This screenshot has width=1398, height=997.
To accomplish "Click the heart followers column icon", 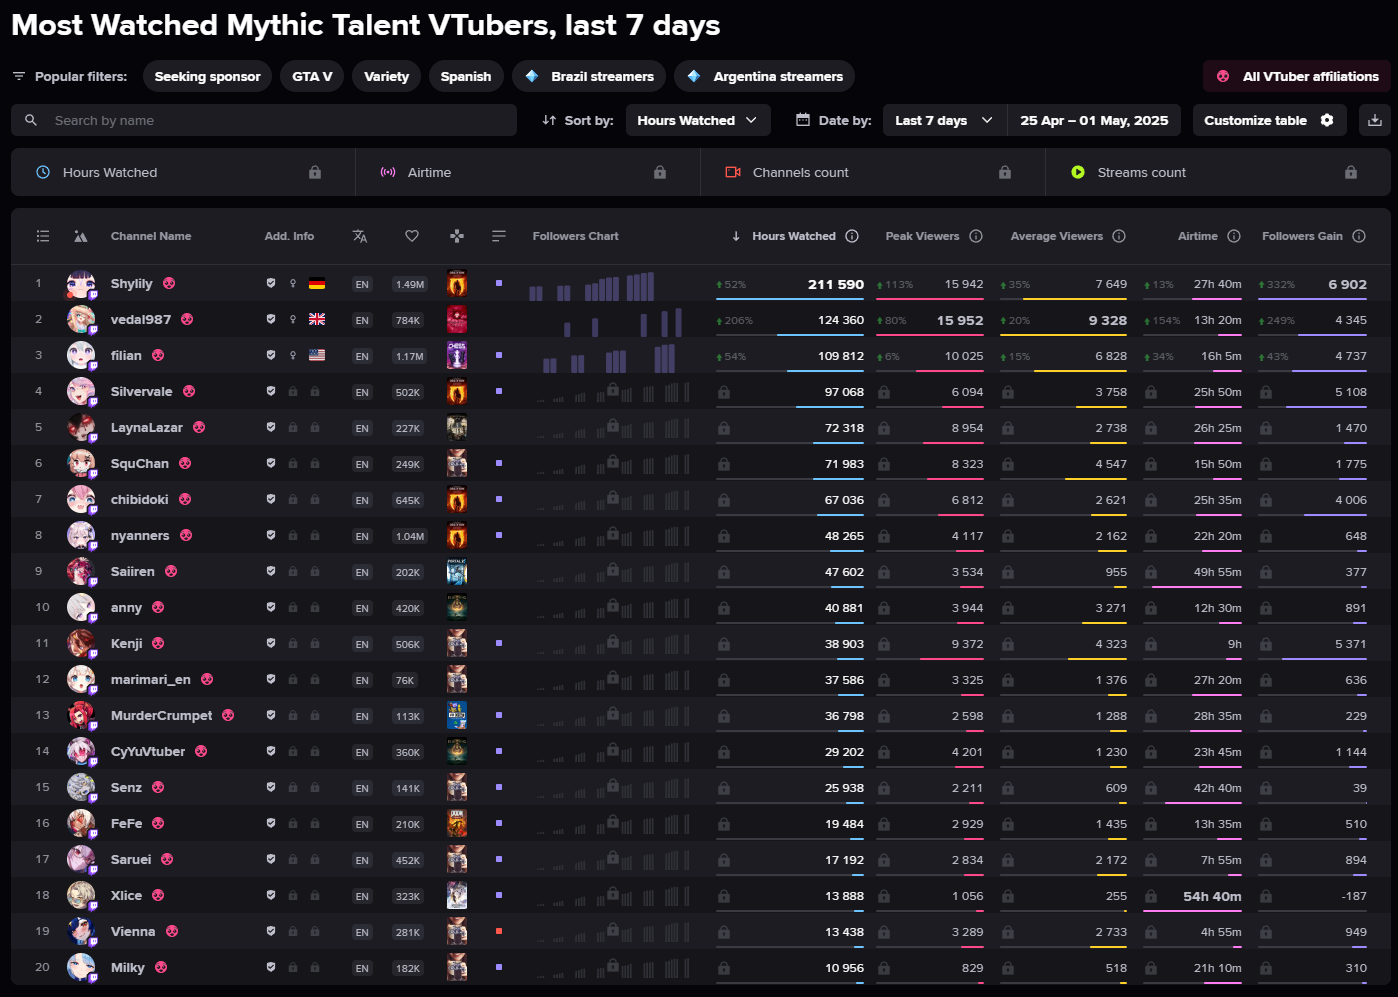I will 411,236.
